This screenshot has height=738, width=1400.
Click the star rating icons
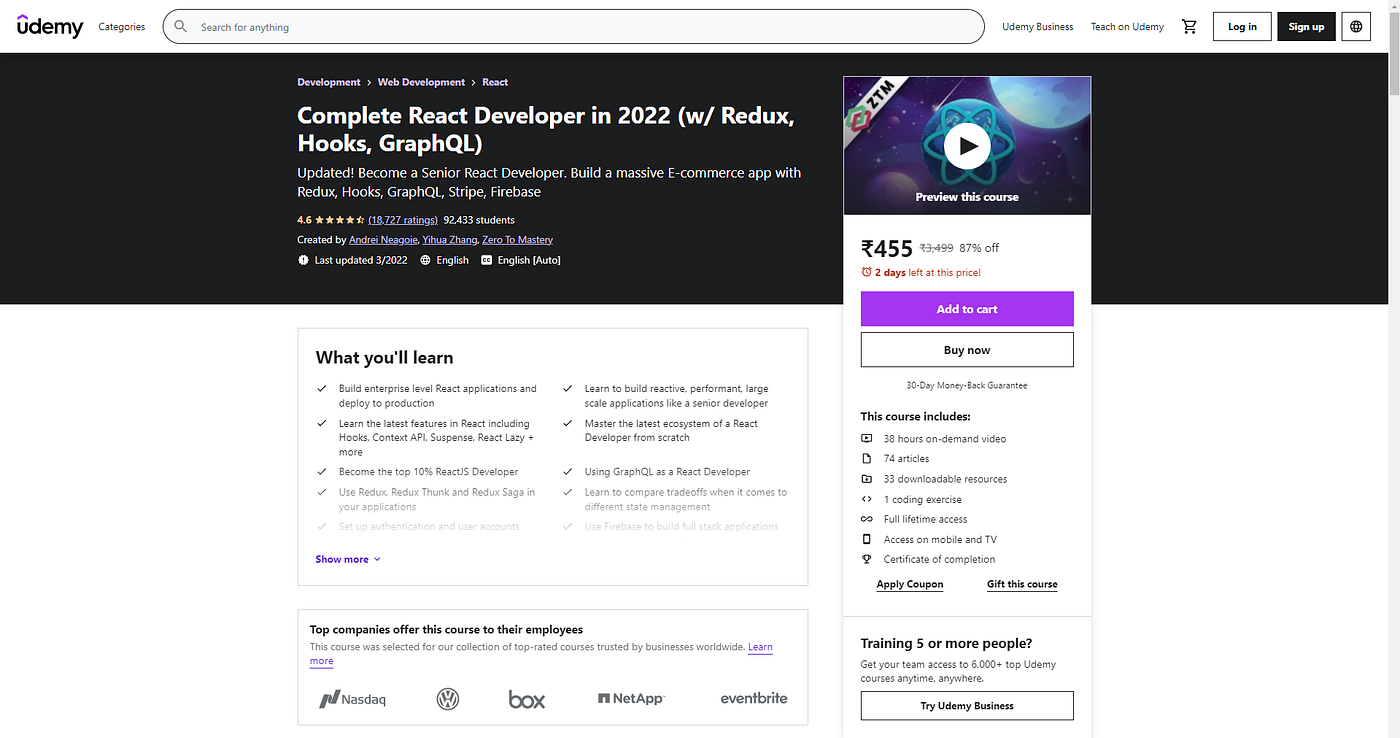339,220
